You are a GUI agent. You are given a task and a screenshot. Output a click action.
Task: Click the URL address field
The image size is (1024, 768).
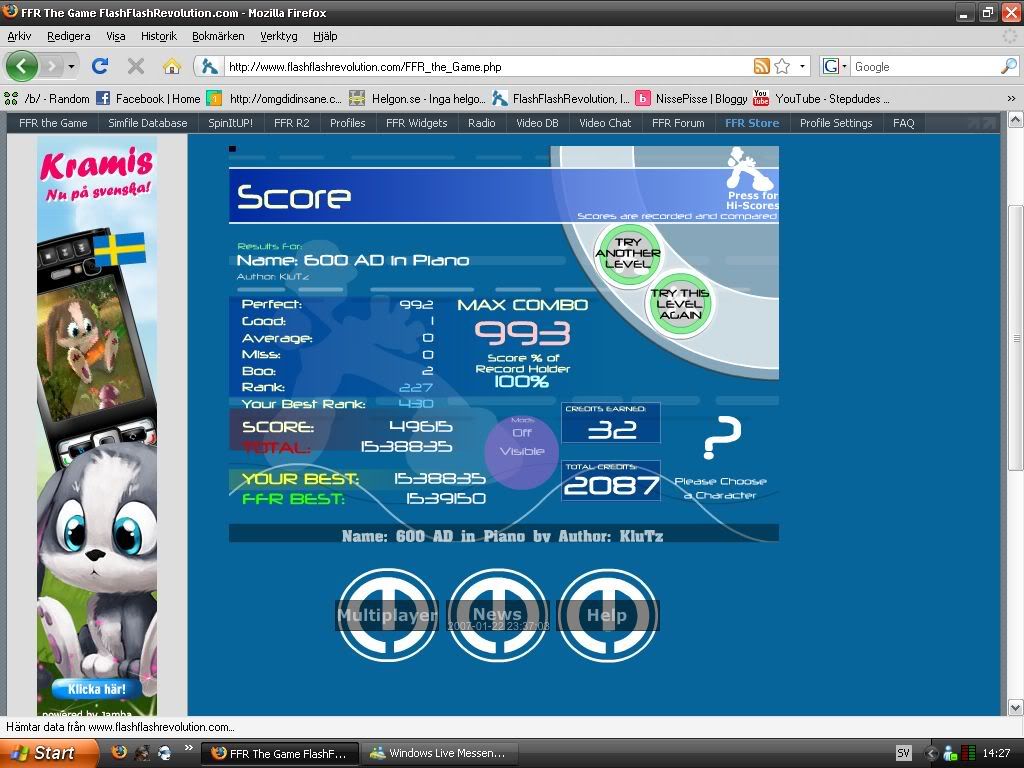480,67
